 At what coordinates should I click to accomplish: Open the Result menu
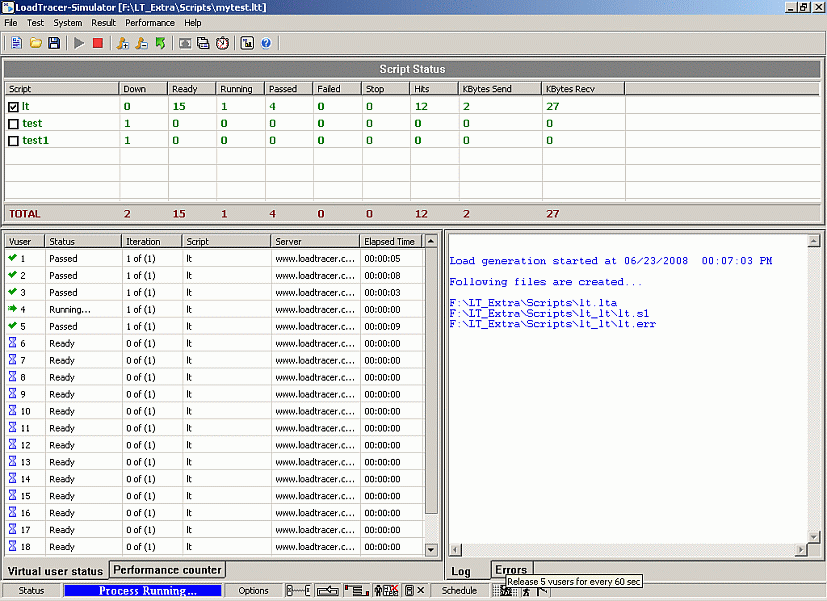[x=103, y=22]
